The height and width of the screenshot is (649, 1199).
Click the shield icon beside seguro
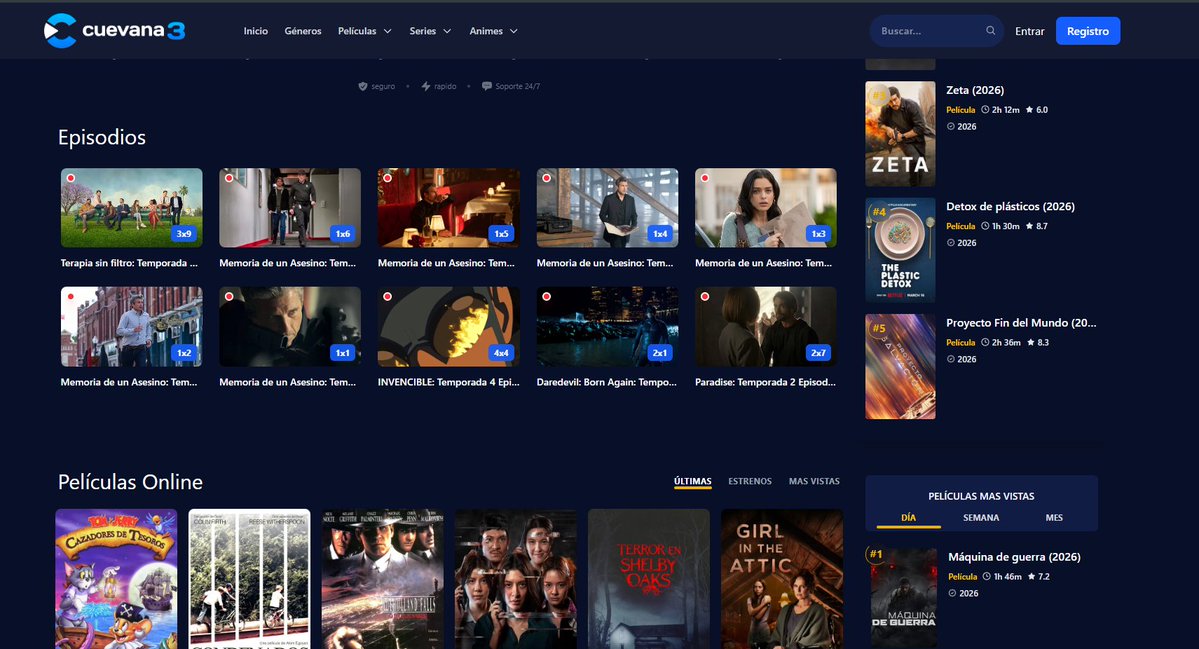coord(363,86)
